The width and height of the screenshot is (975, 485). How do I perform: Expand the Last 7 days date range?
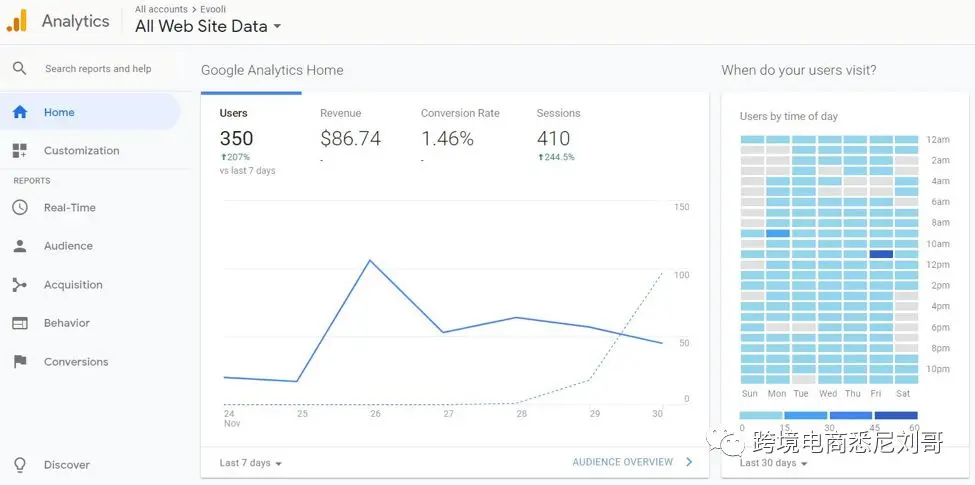[x=250, y=463]
